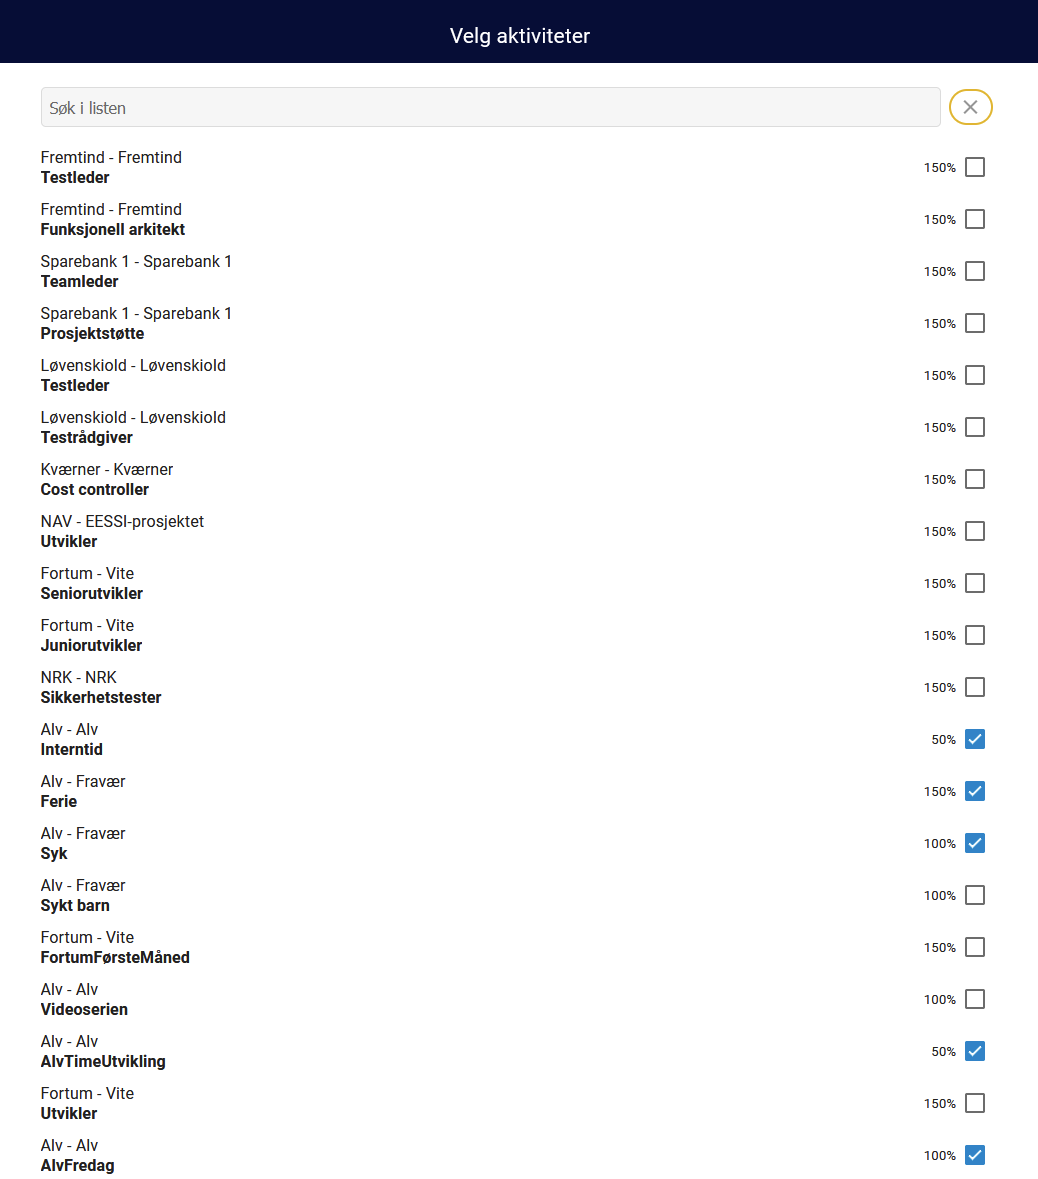Check the FortumFørsteMåned checkbox
1038x1179 pixels.
975,947
